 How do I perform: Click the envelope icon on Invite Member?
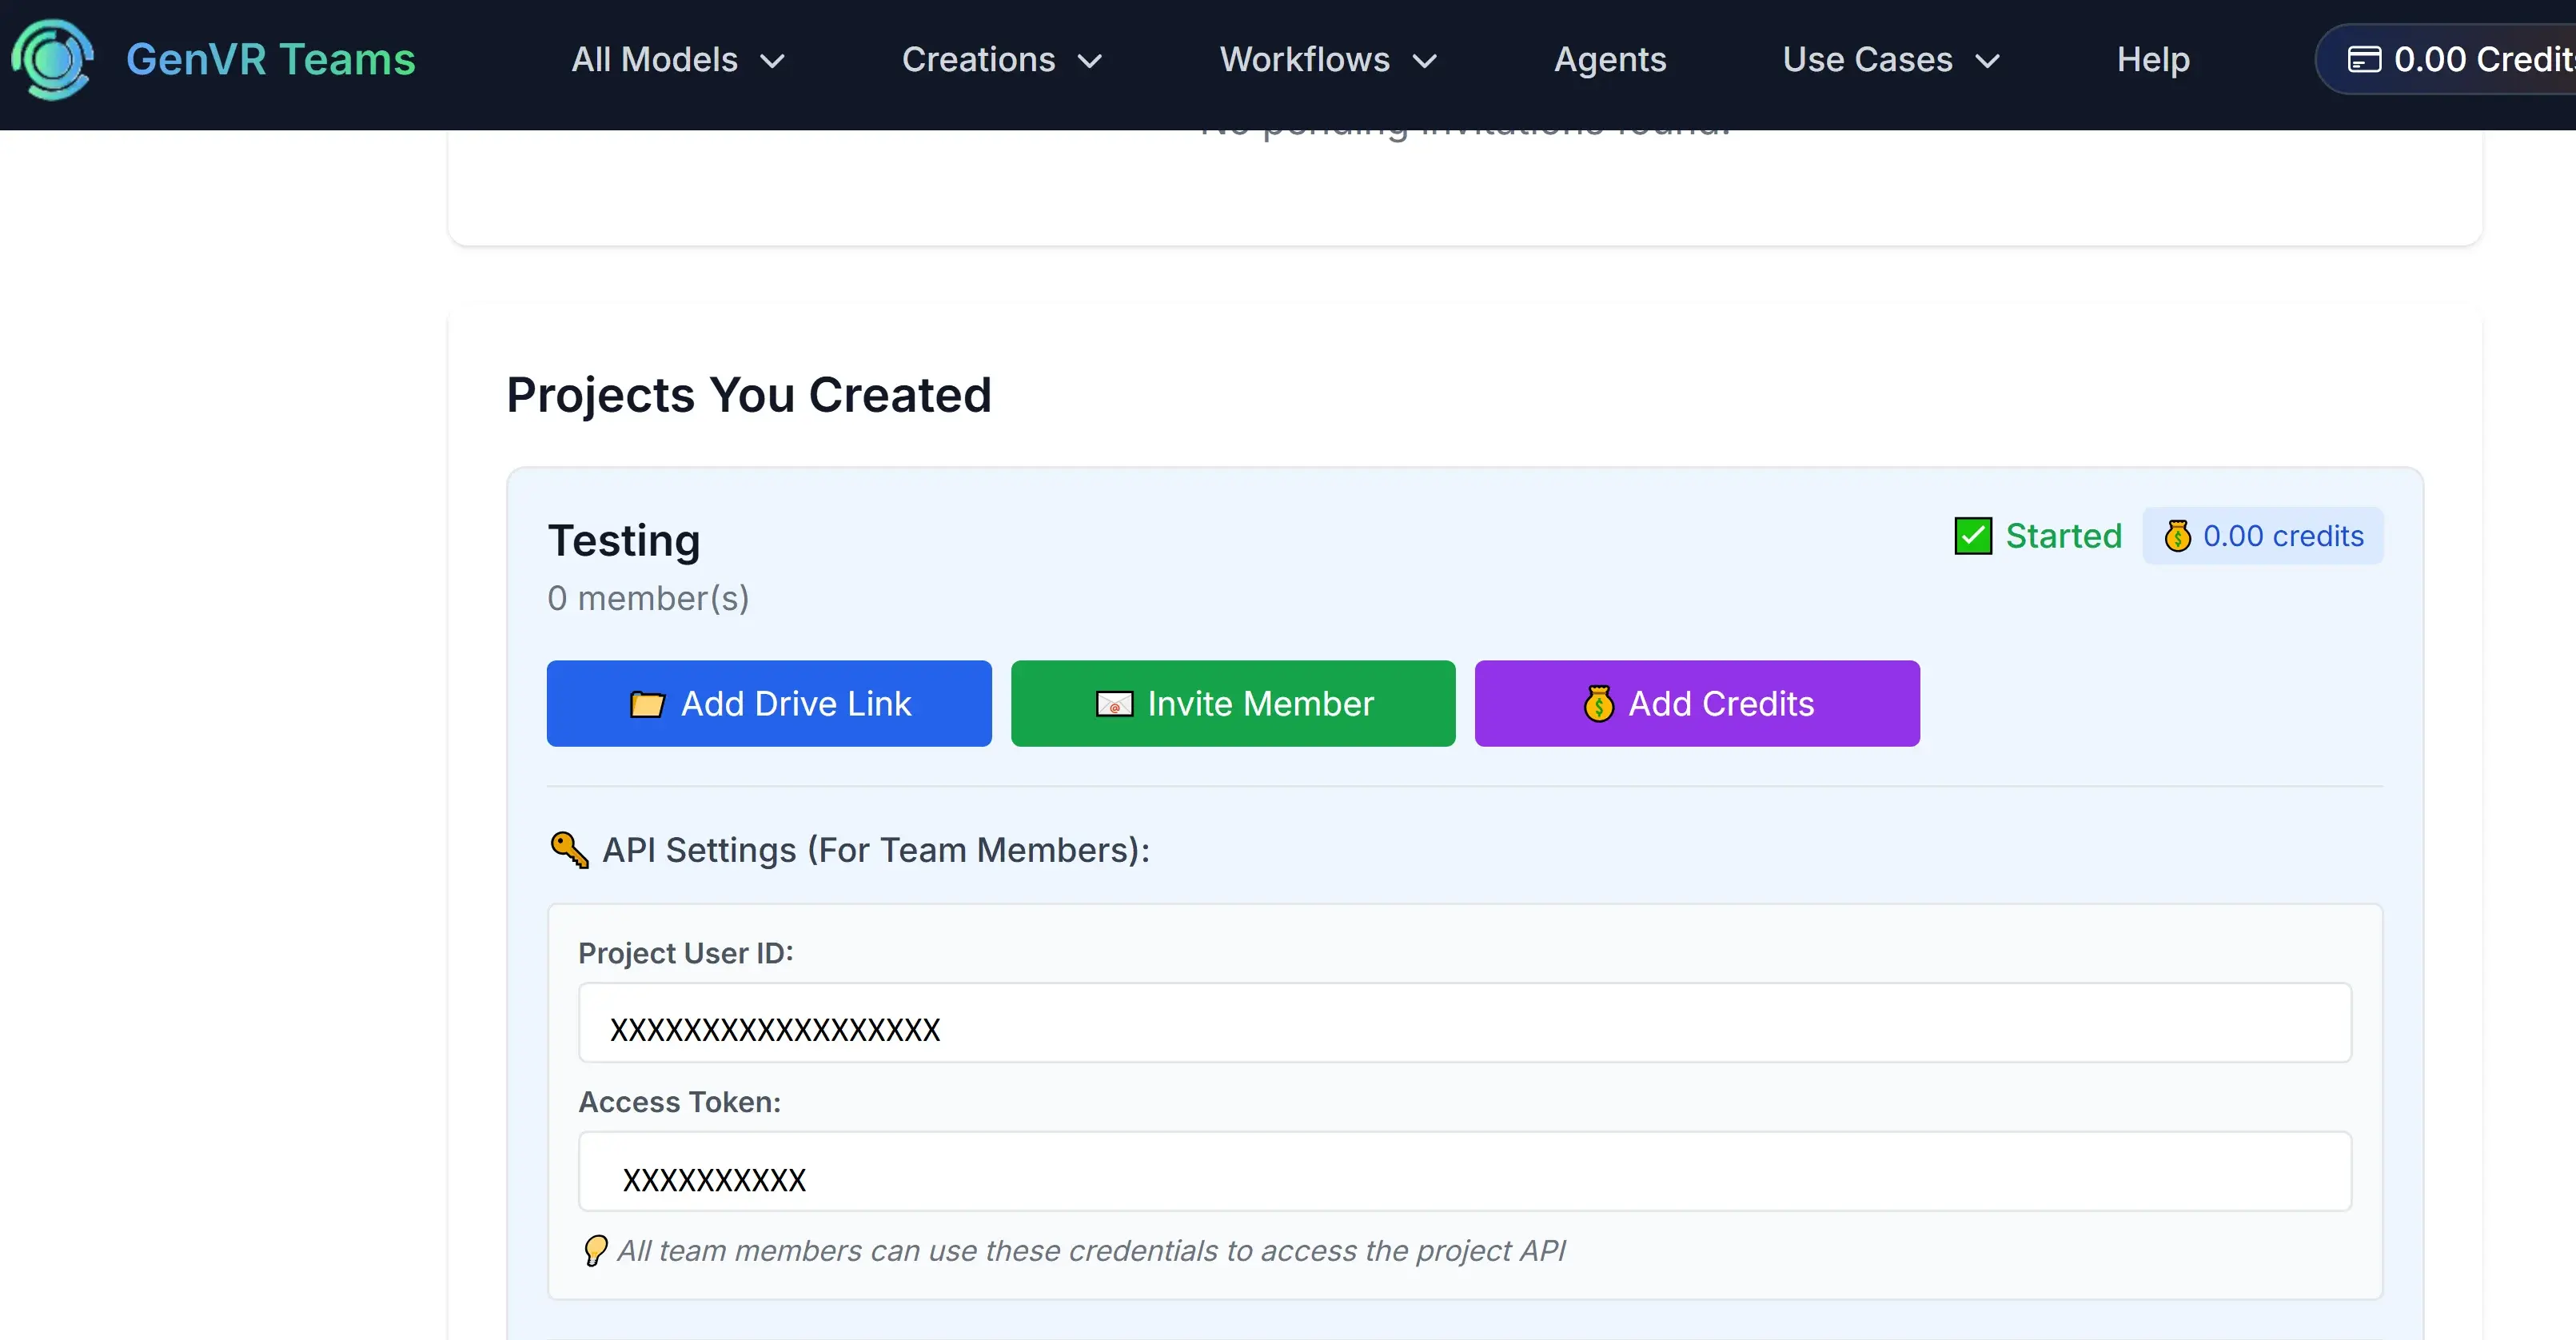(1114, 704)
